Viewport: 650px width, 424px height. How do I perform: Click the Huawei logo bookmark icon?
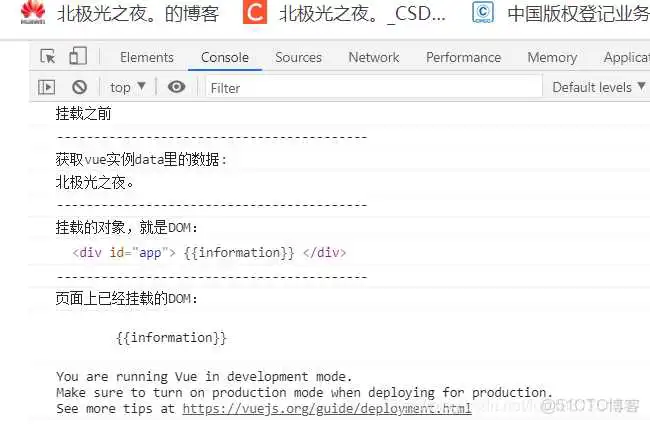click(x=33, y=13)
